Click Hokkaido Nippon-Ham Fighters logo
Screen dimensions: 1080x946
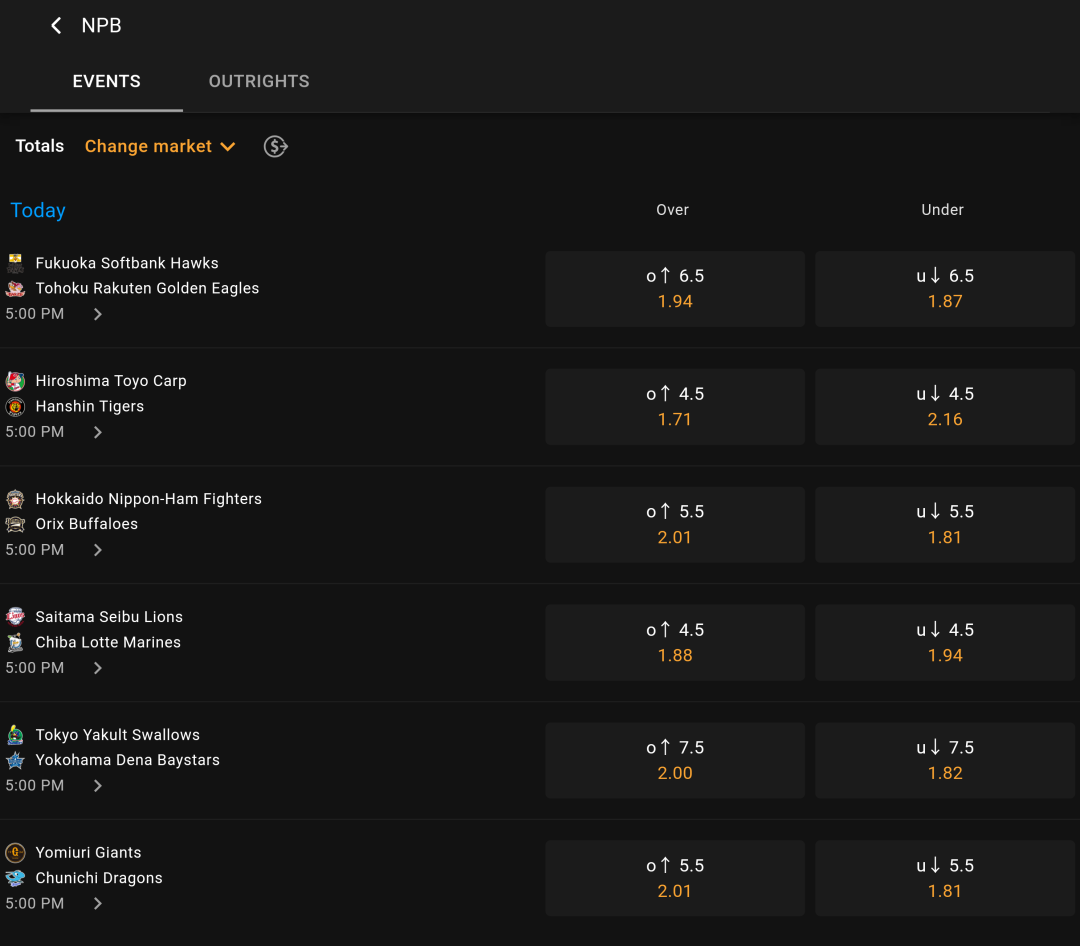[x=15, y=499]
